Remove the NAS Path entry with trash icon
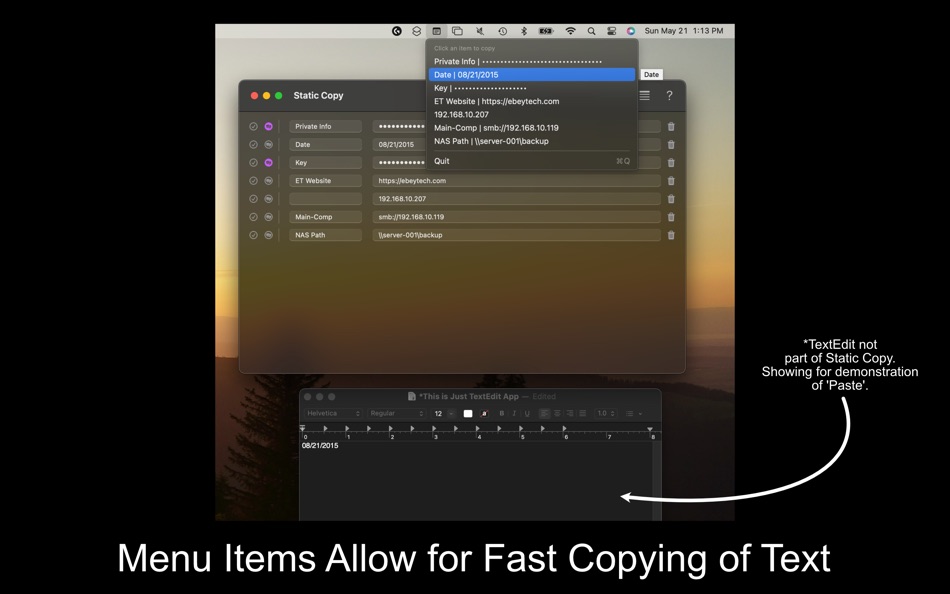 pos(671,235)
